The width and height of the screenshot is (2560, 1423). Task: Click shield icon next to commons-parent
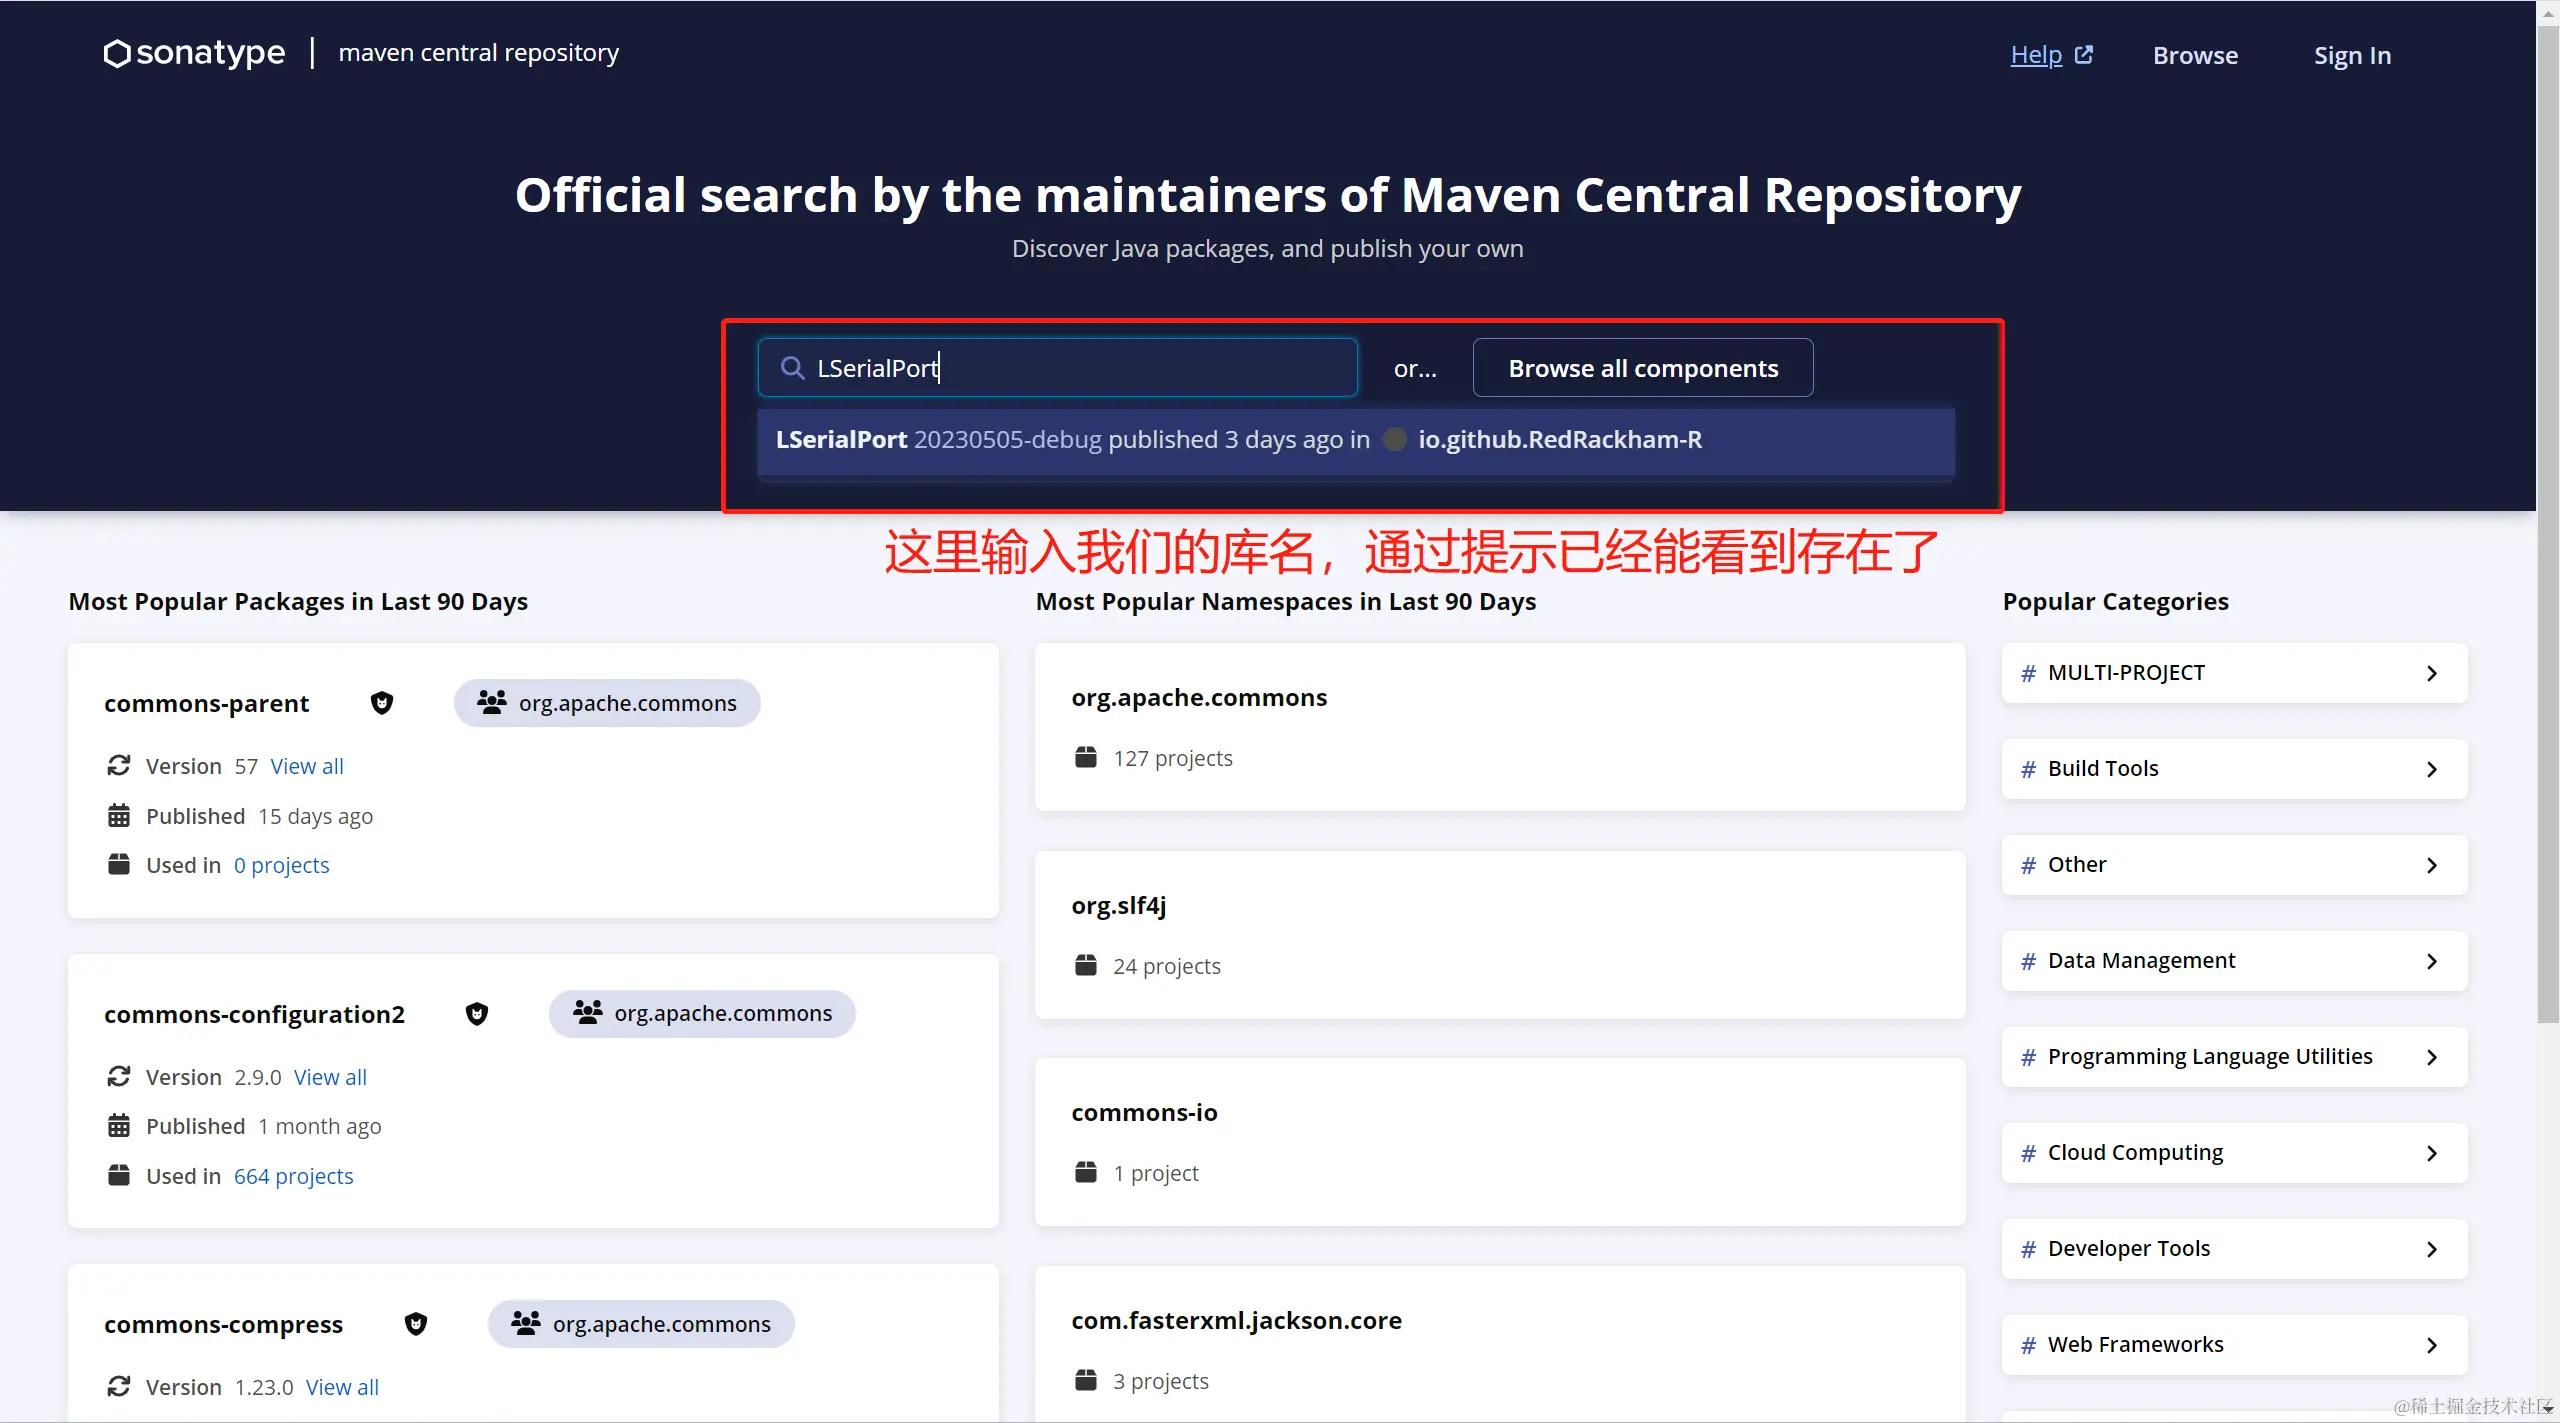pyautogui.click(x=382, y=703)
